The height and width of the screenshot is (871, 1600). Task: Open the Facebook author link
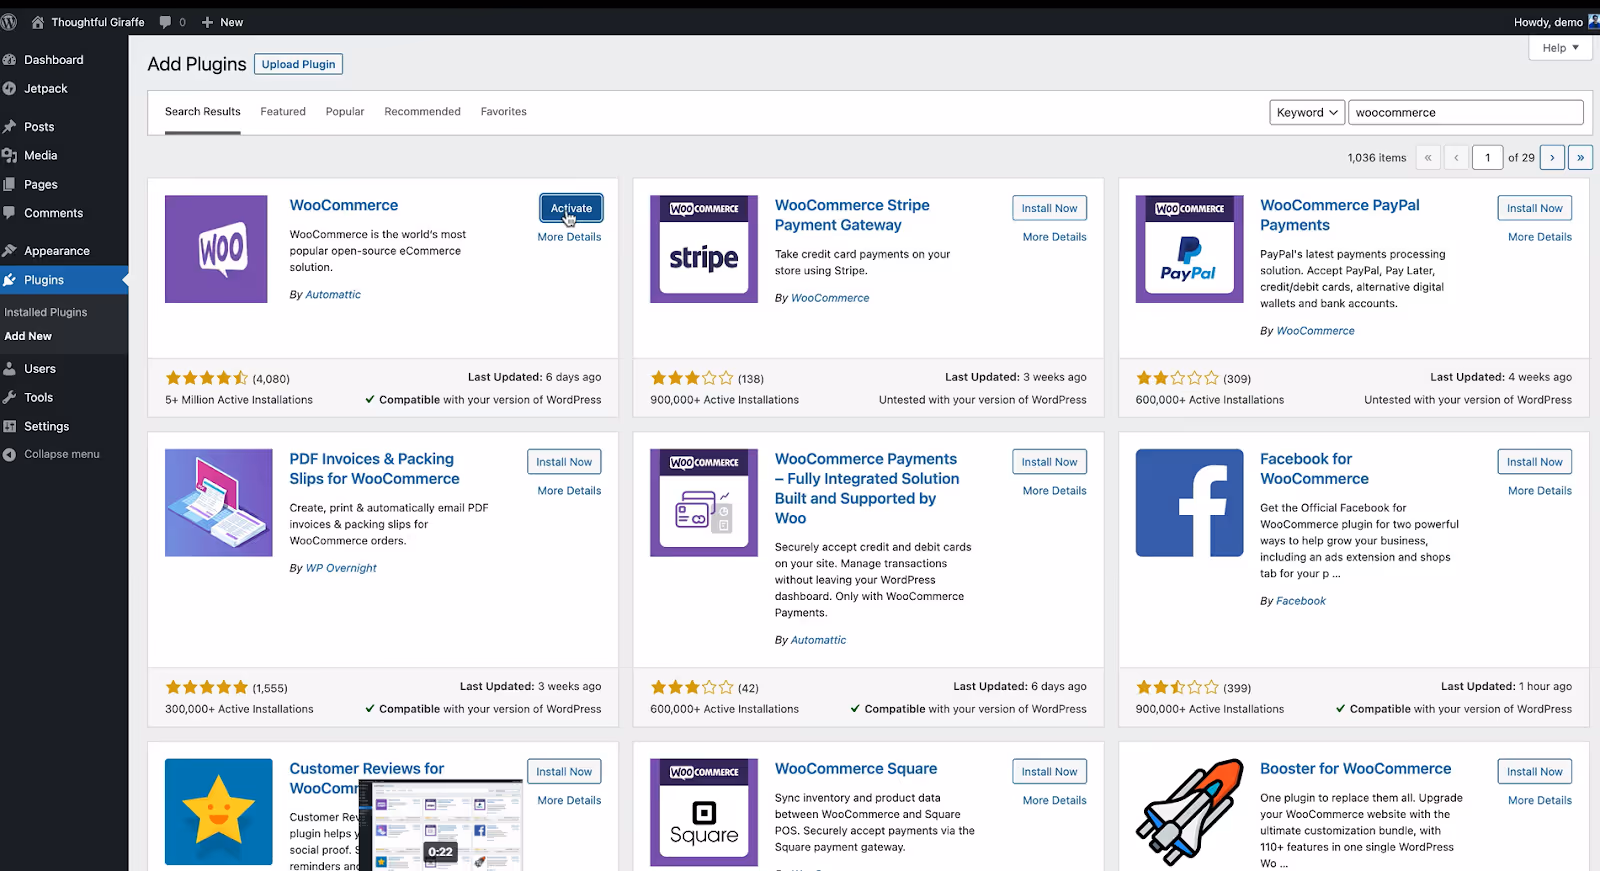[1301, 601]
